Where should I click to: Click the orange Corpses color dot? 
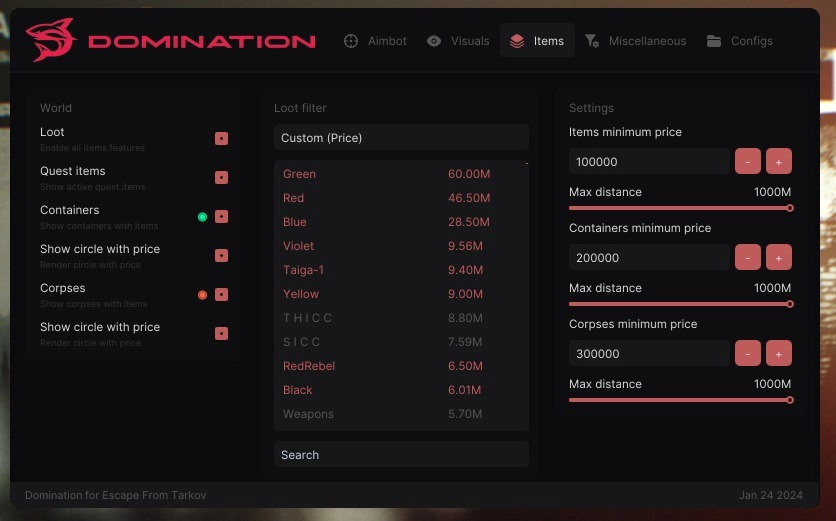pos(202,295)
